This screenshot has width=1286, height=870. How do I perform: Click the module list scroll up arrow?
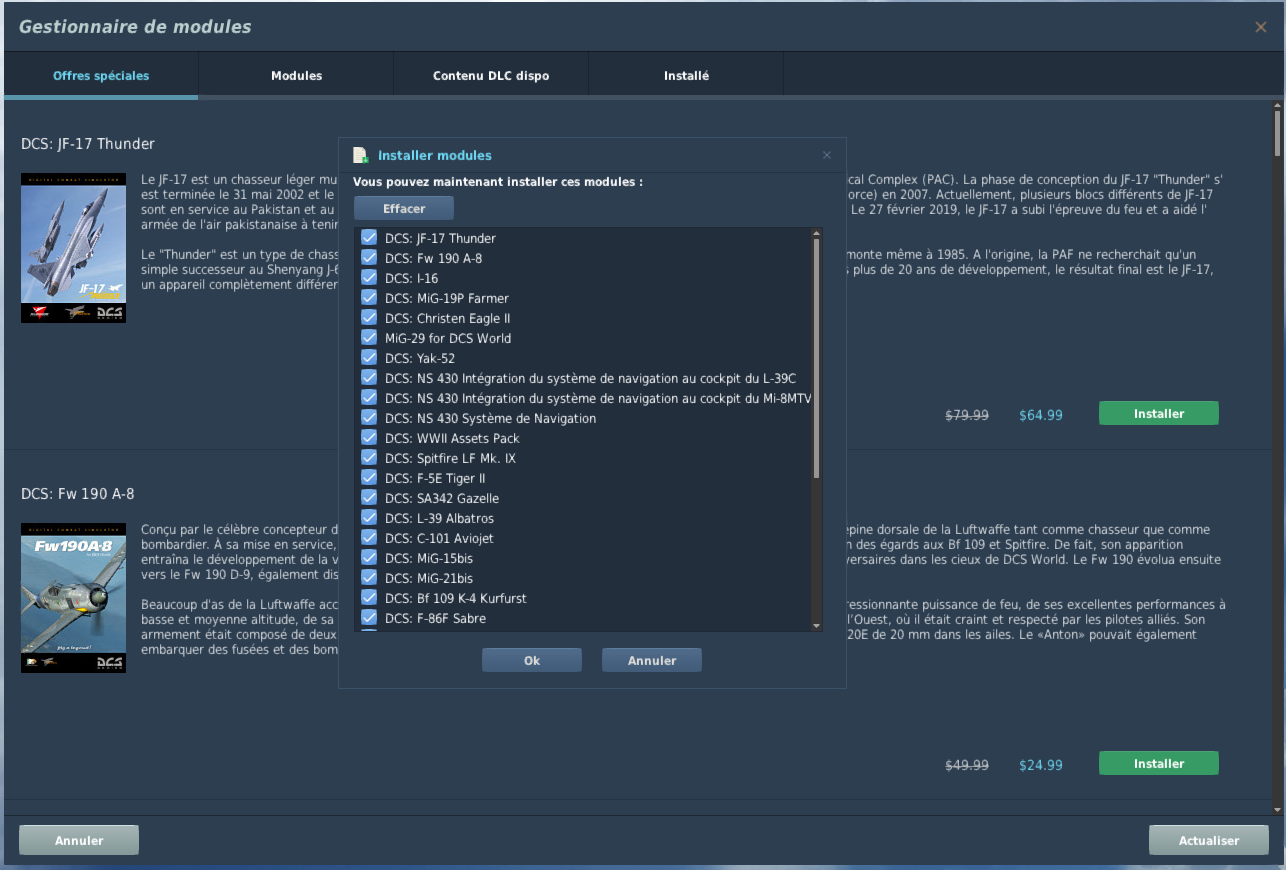click(x=816, y=233)
